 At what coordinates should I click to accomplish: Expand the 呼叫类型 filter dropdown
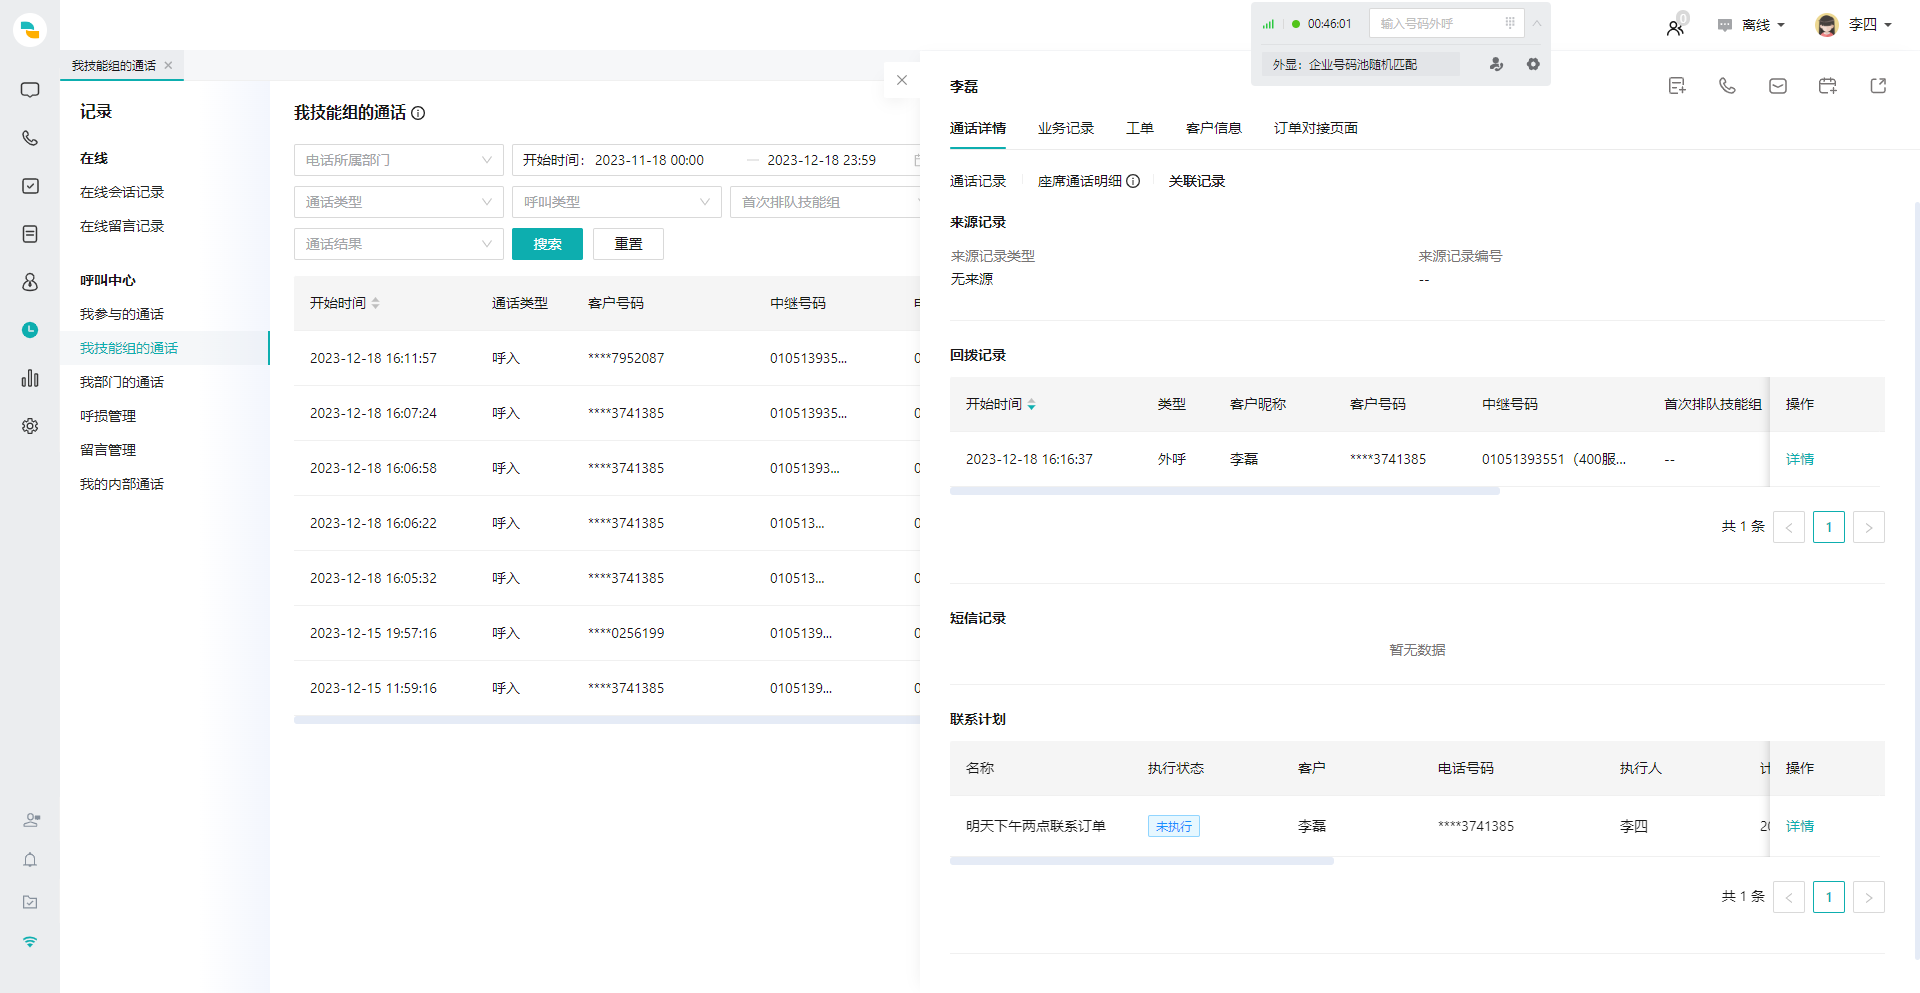pos(617,202)
